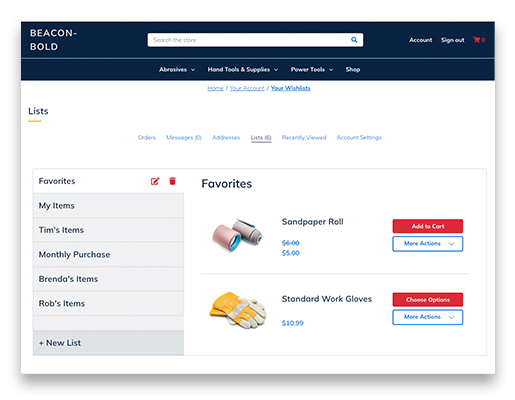
Task: Click the Beacon-Bold store logo
Action: 53,40
